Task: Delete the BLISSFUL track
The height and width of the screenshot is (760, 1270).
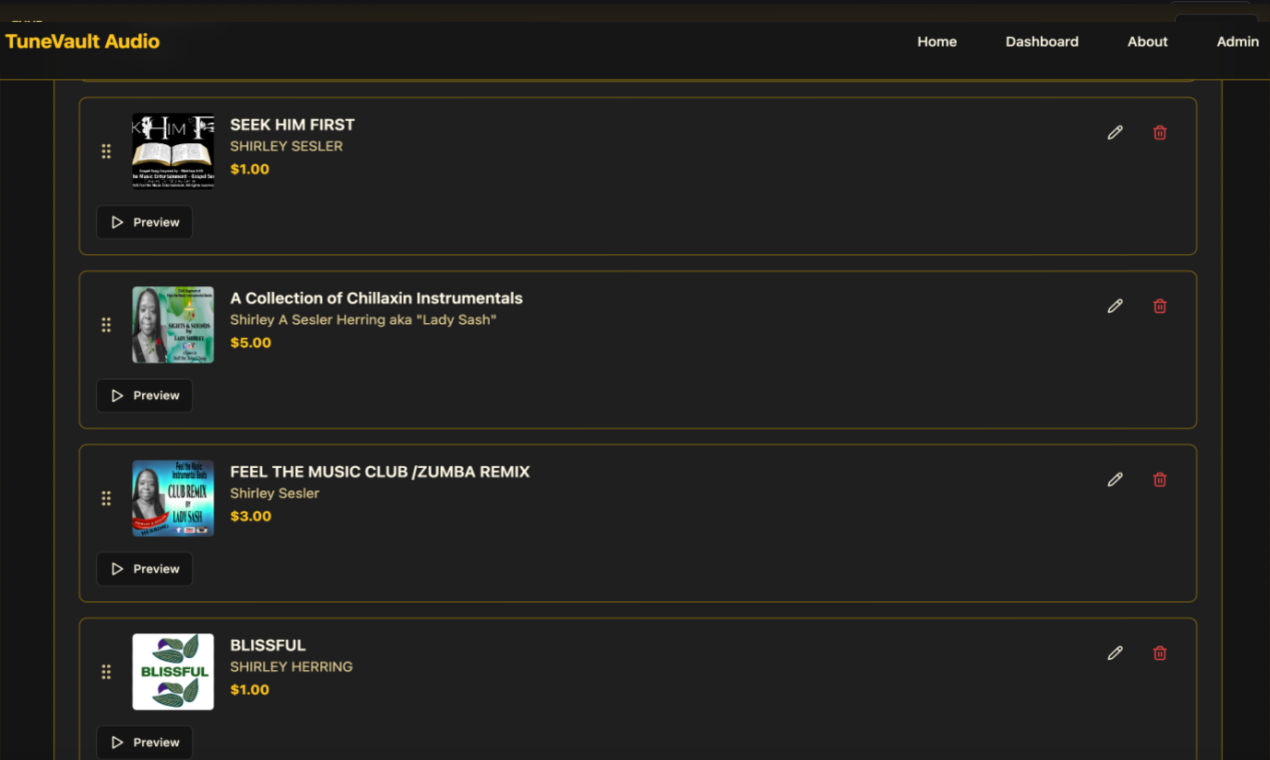Action: click(x=1159, y=652)
